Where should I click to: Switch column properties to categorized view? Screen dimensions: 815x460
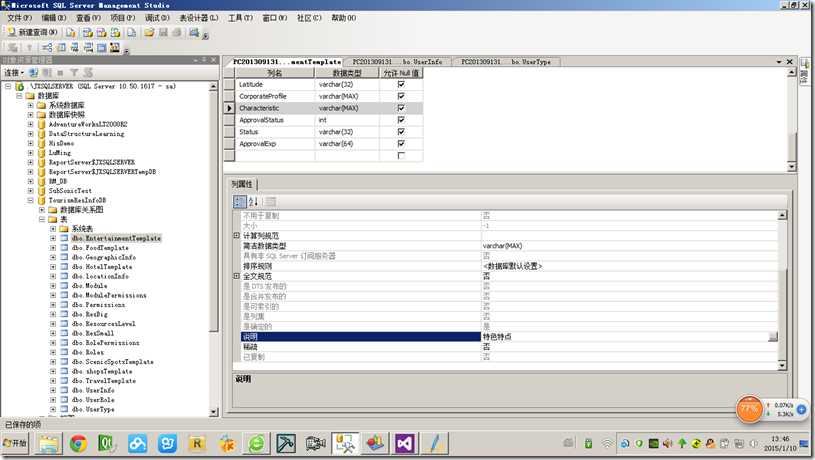[x=240, y=202]
